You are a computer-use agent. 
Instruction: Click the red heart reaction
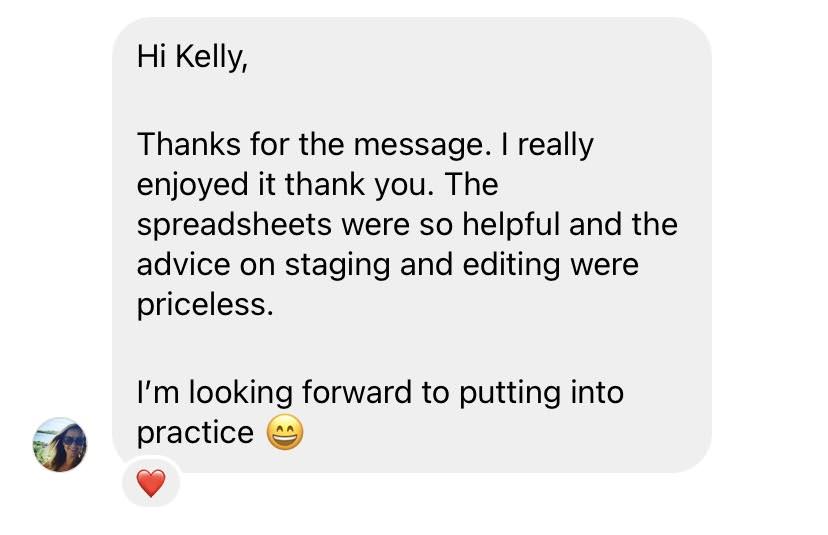point(150,485)
